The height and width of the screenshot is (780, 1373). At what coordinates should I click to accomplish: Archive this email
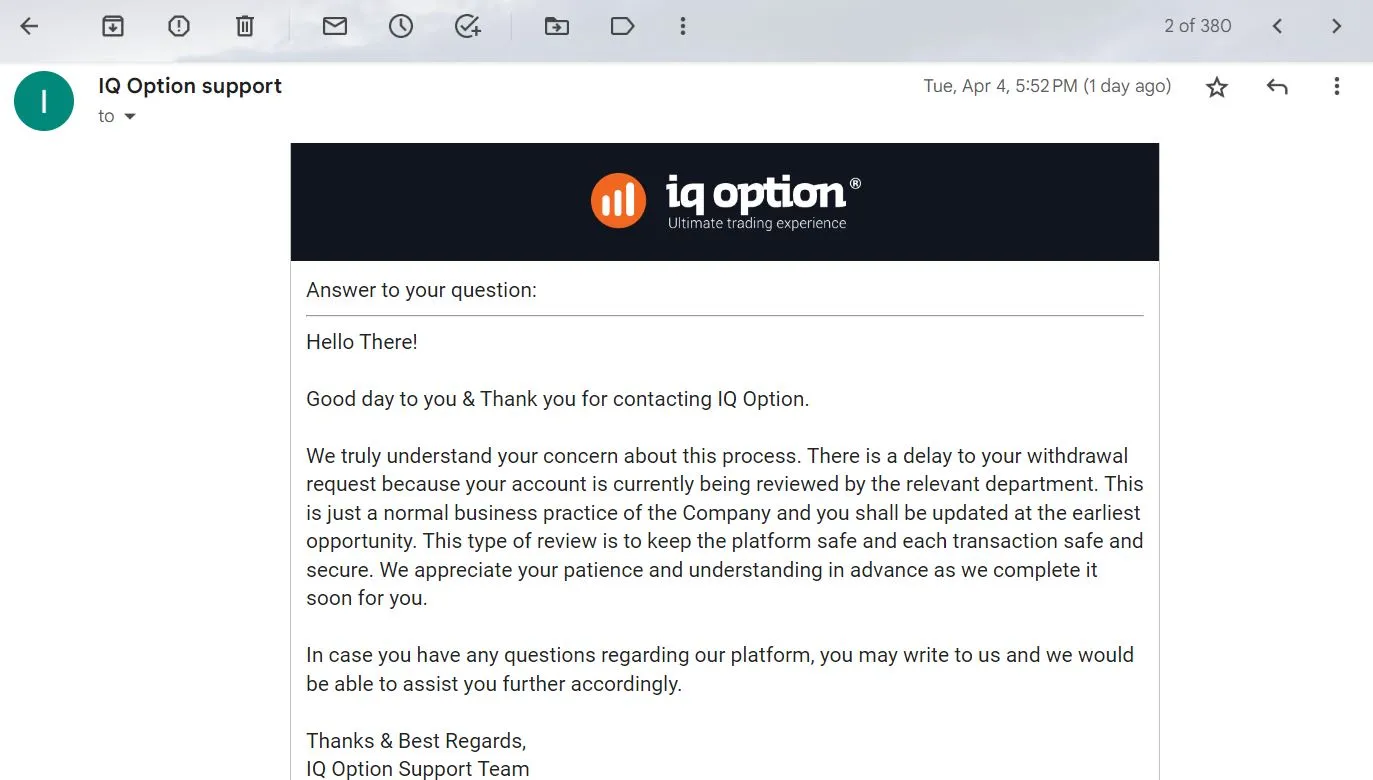coord(113,27)
